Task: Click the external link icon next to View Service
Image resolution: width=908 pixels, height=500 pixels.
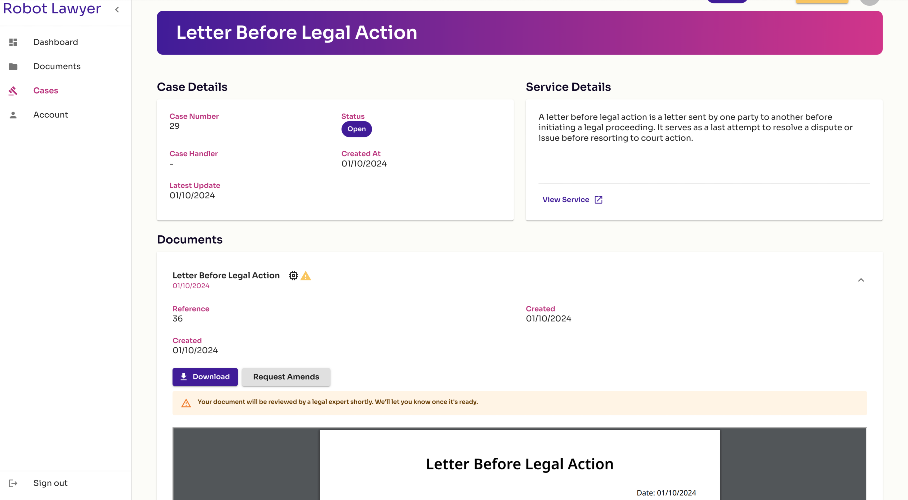Action: click(x=599, y=200)
